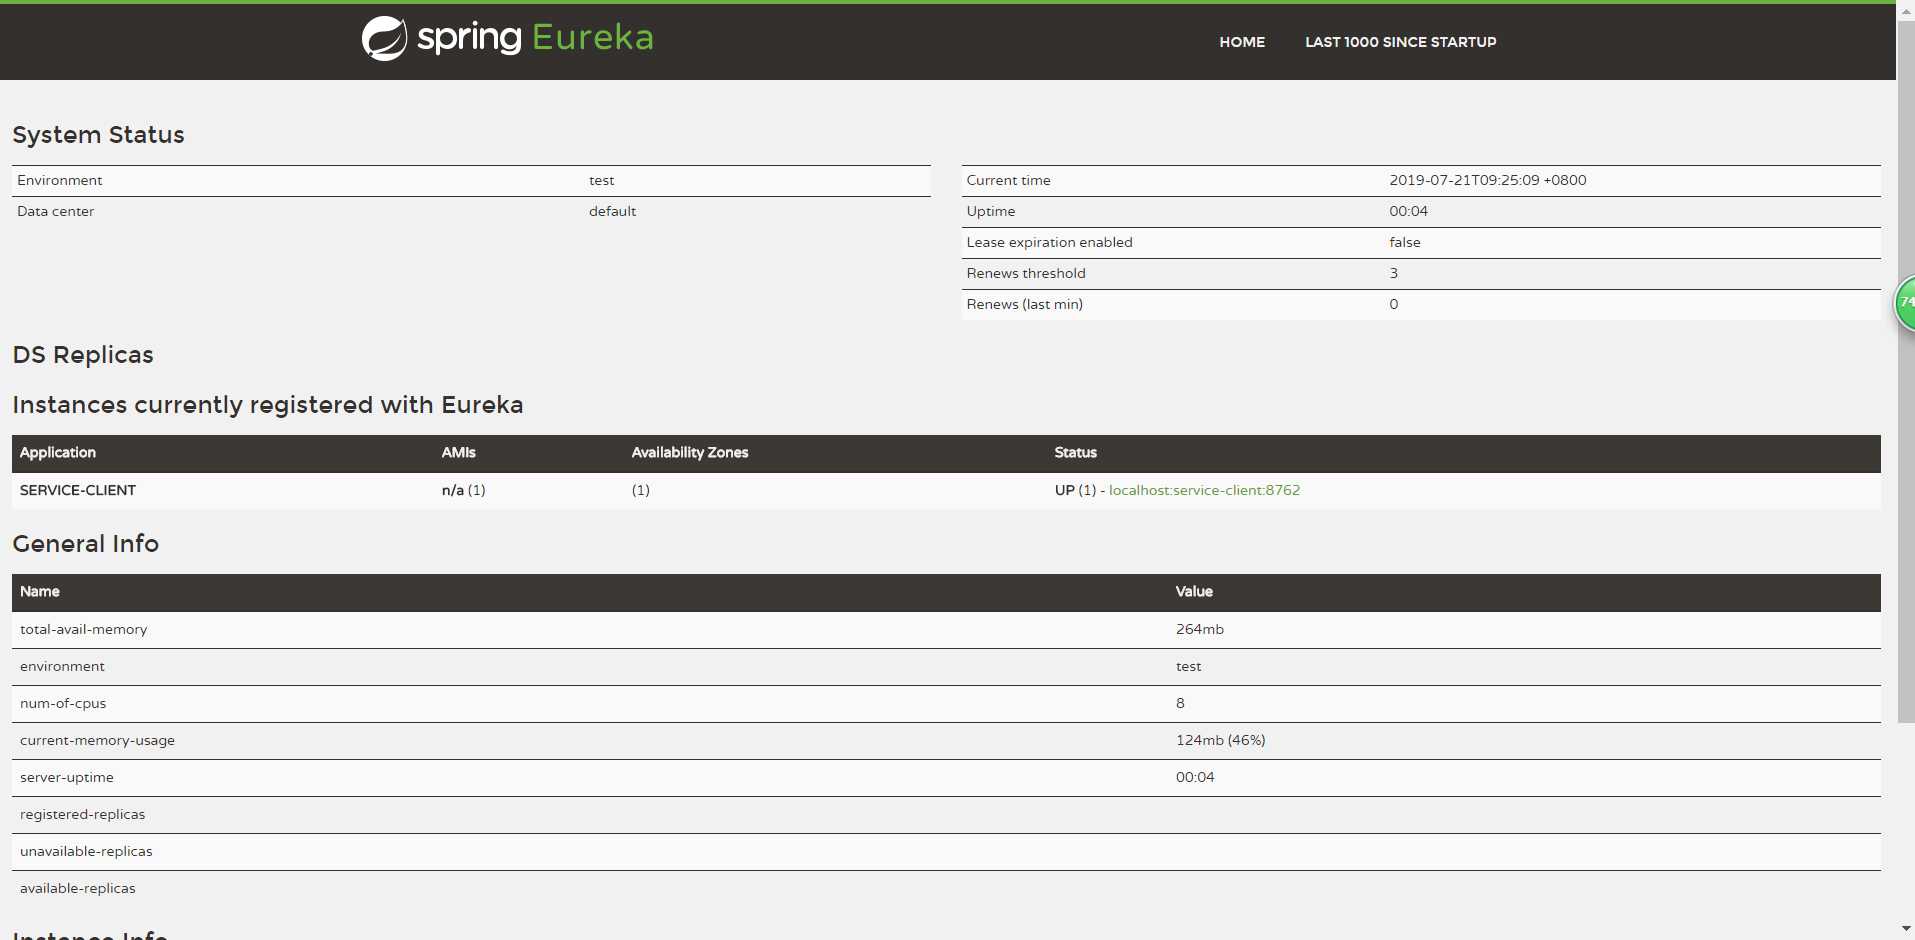Select the 'false' lease expiration value
The image size is (1915, 940).
click(x=1405, y=243)
